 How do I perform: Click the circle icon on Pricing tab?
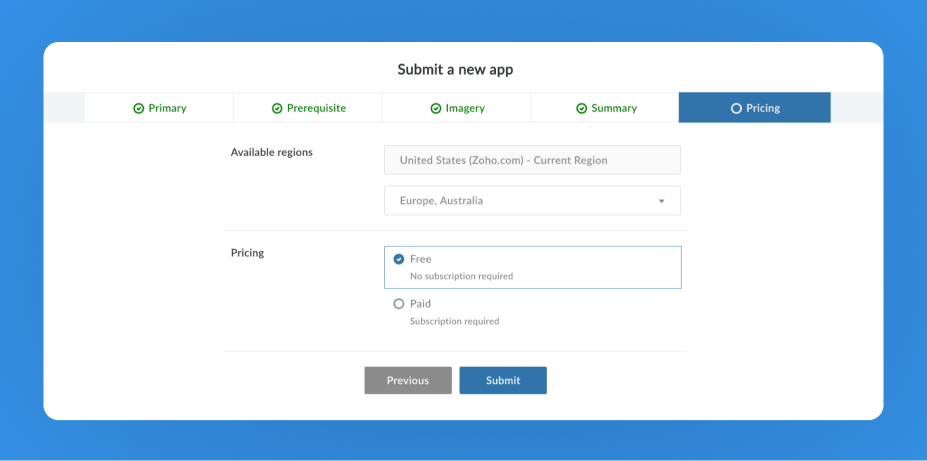coord(736,108)
